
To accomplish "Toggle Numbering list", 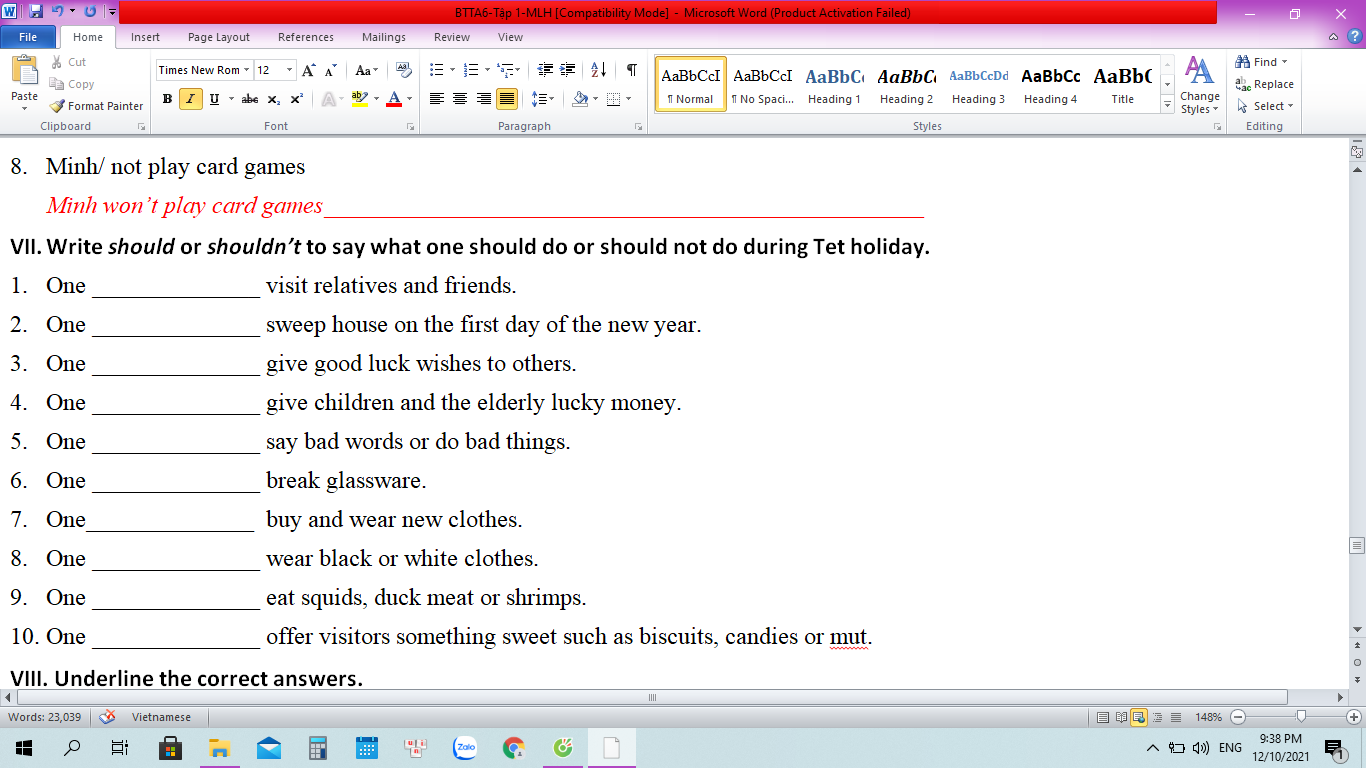I will tap(472, 70).
